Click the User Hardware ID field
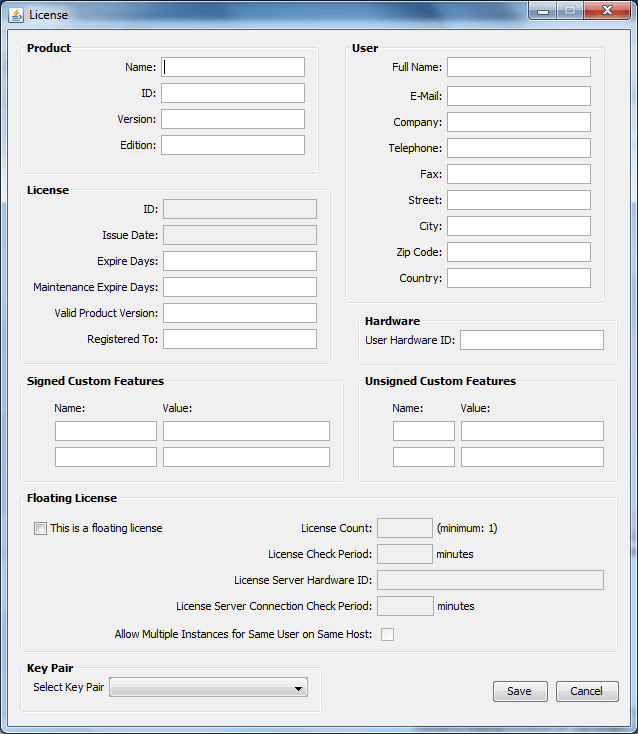Screen dimensions: 638x734 coord(532,340)
